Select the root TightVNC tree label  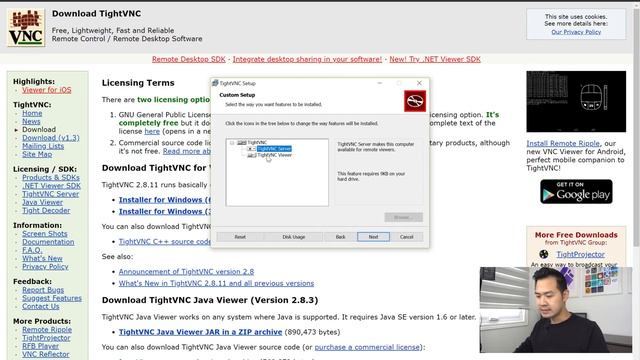point(257,142)
